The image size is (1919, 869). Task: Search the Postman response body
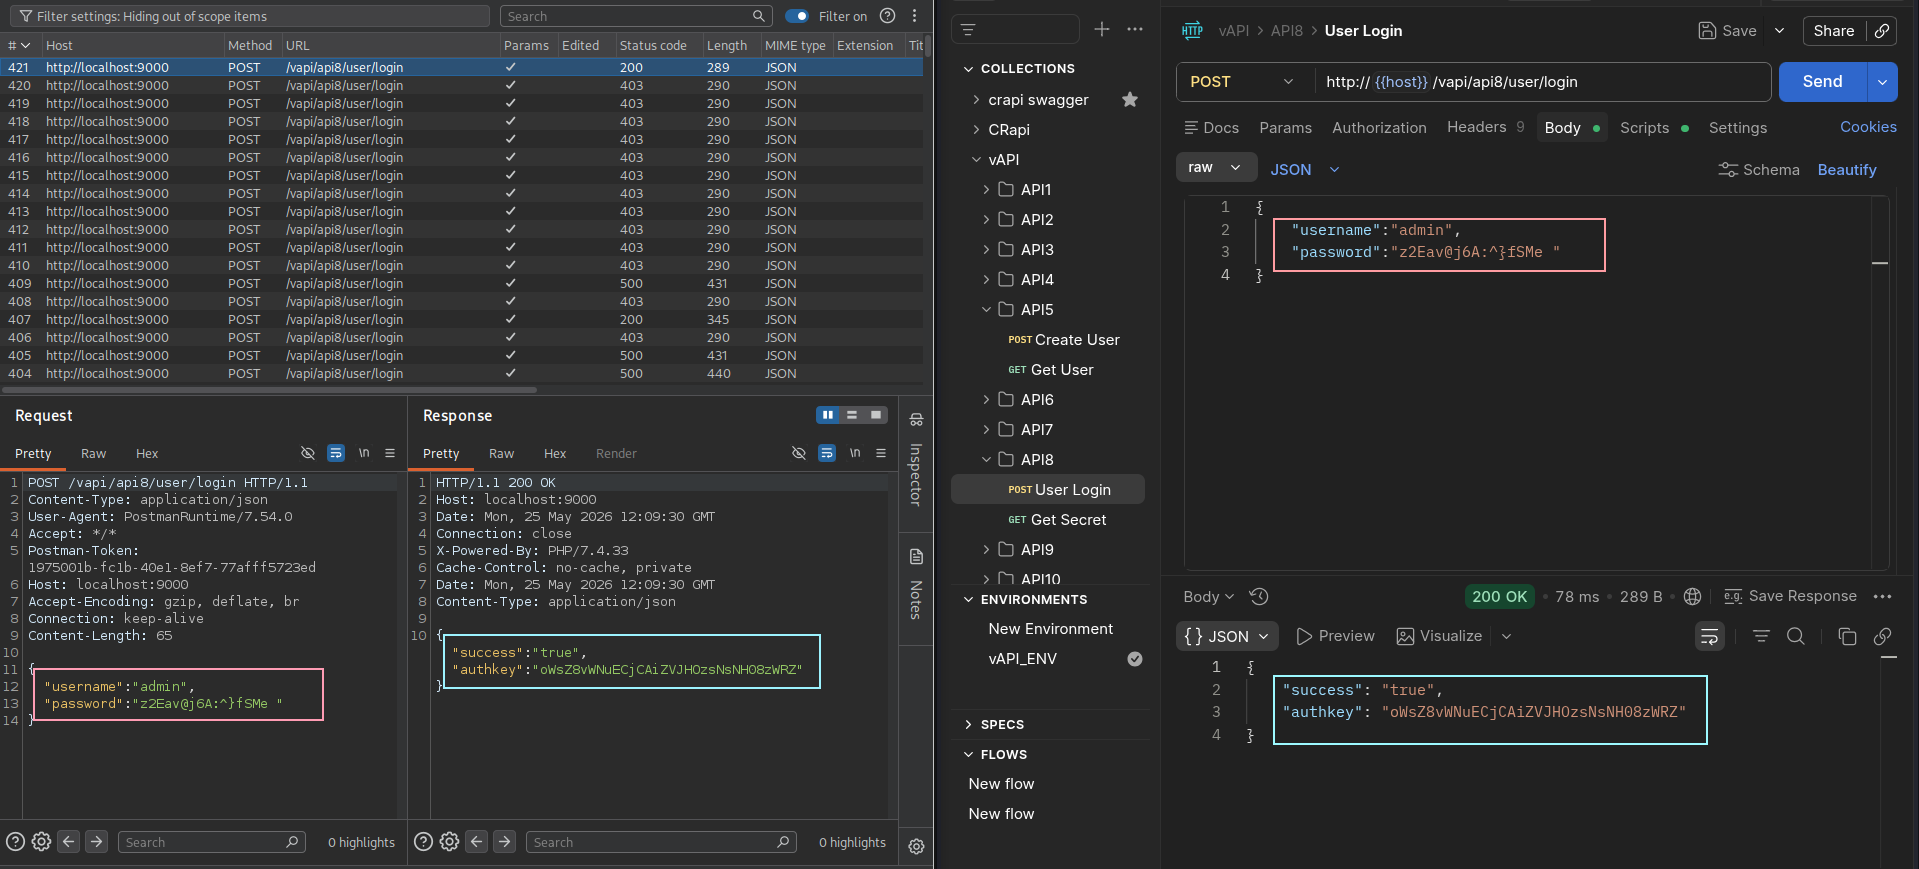tap(1796, 636)
